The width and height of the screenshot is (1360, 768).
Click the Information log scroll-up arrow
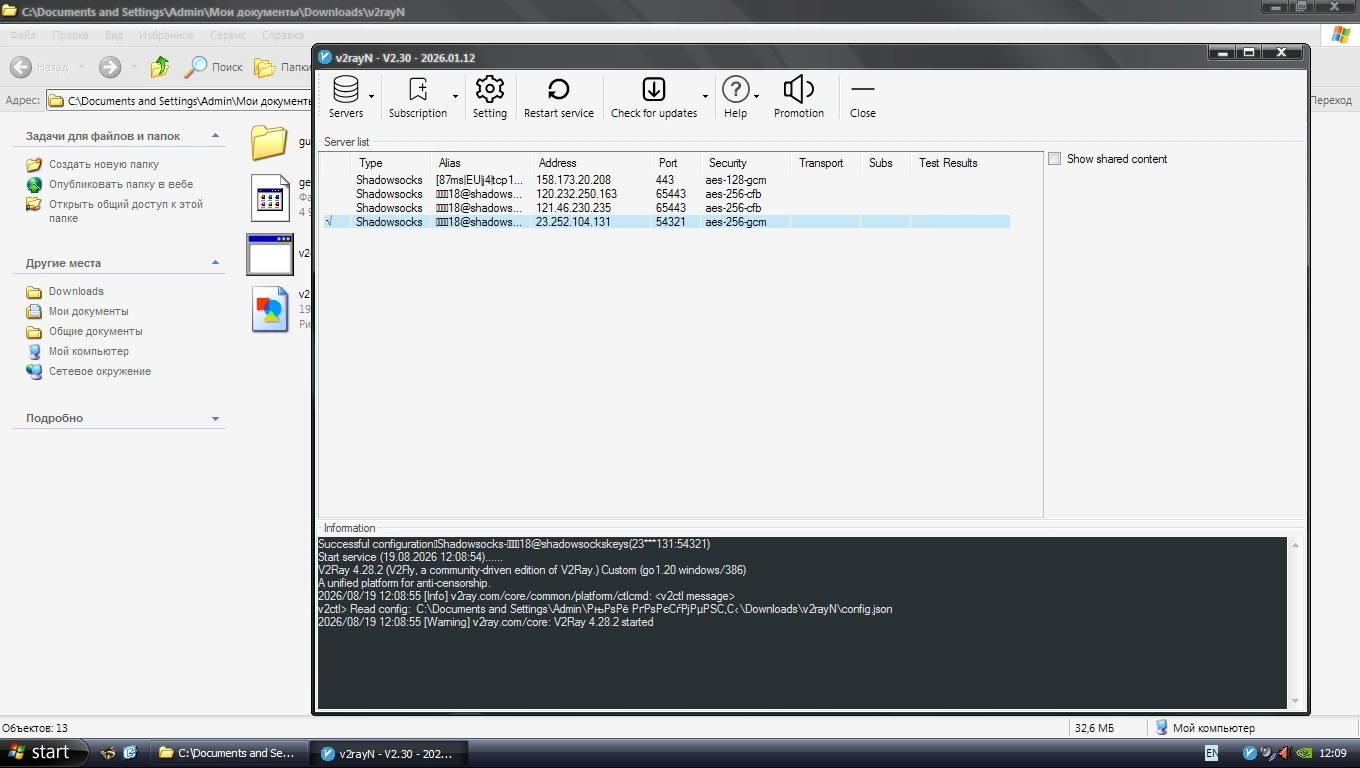[x=1295, y=545]
